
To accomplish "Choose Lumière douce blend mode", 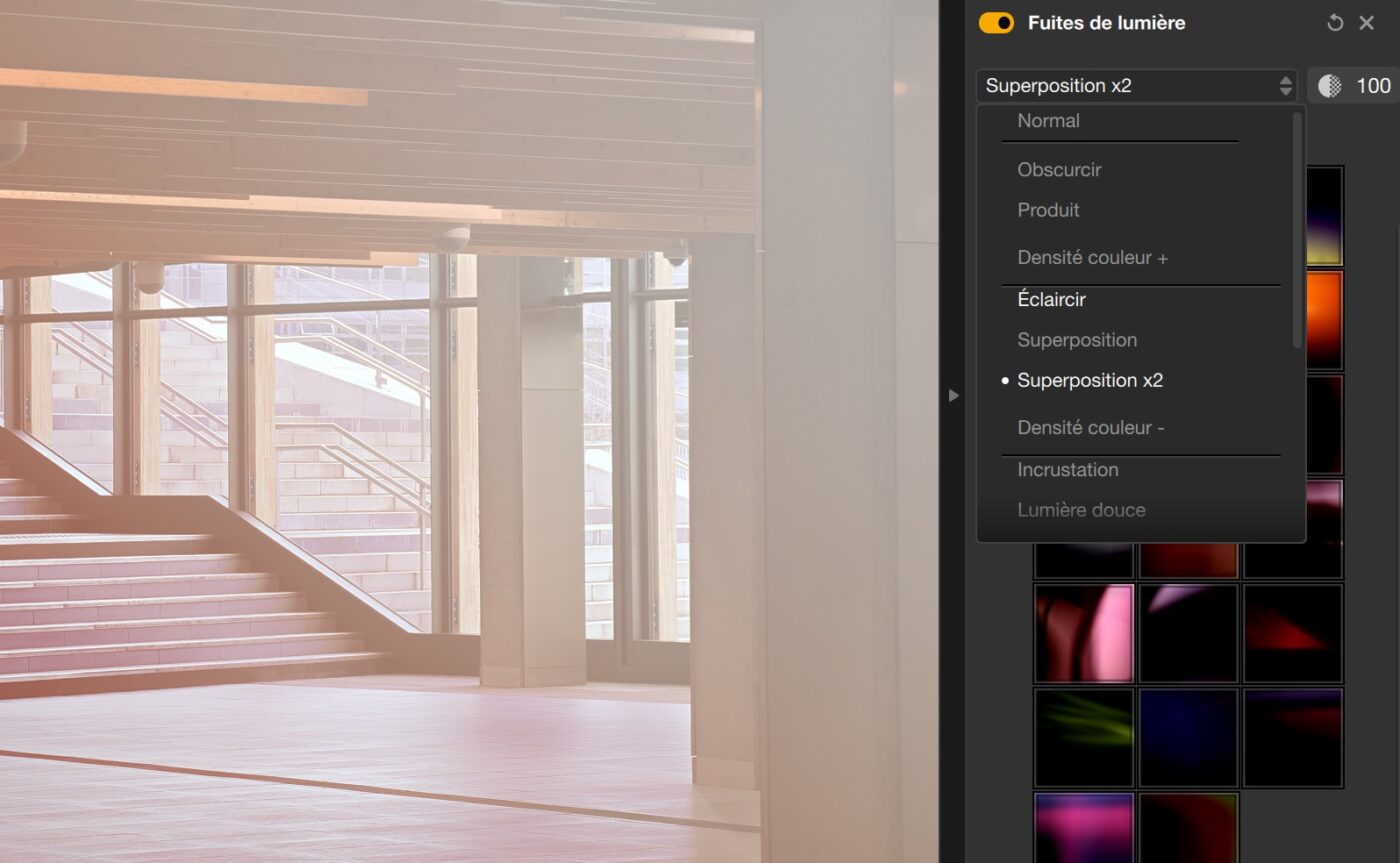I will tap(1081, 510).
